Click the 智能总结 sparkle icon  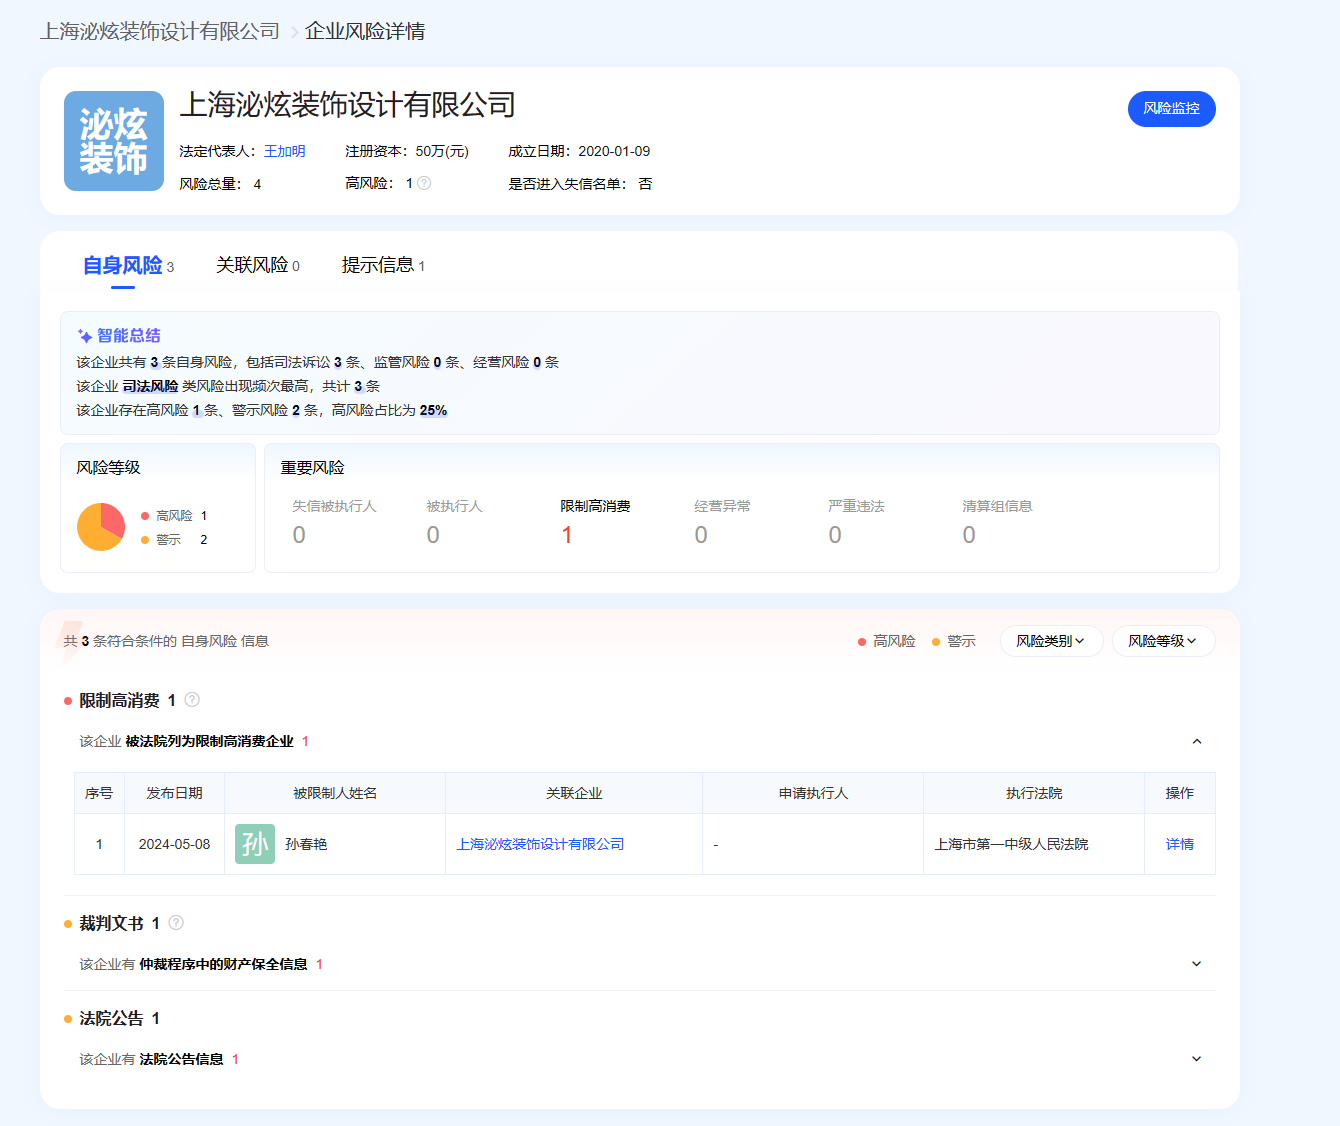point(85,336)
